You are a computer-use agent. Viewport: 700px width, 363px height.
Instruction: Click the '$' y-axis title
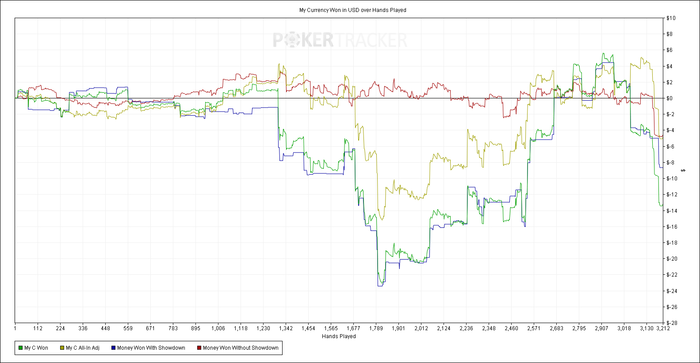684,171
